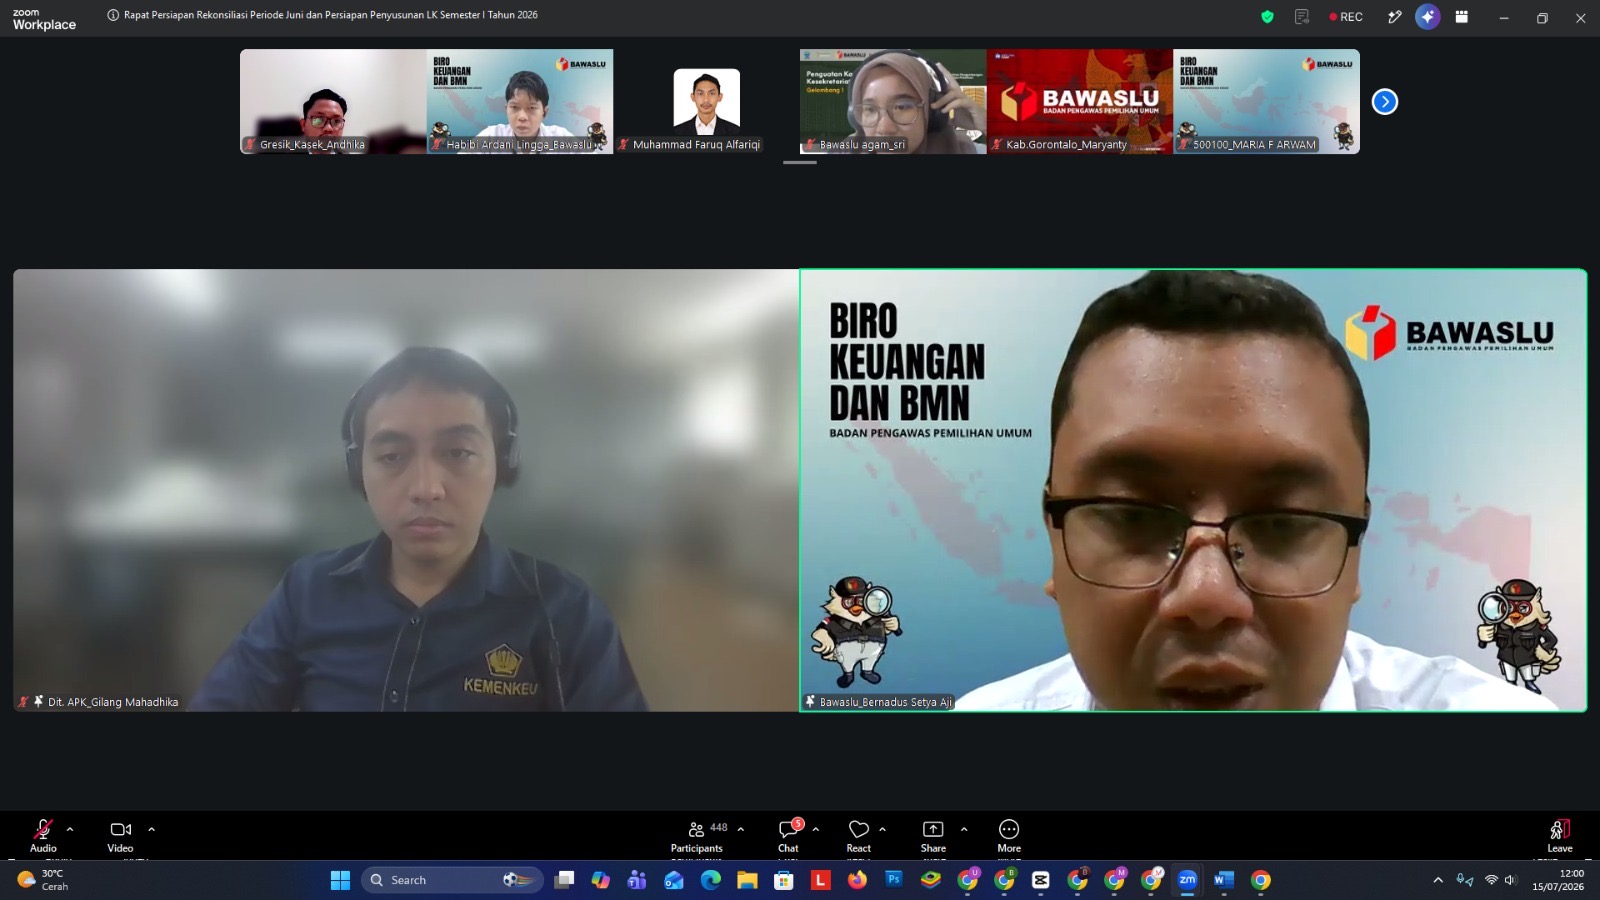Click the Windows taskbar Search box
The width and height of the screenshot is (1600, 900).
point(452,880)
